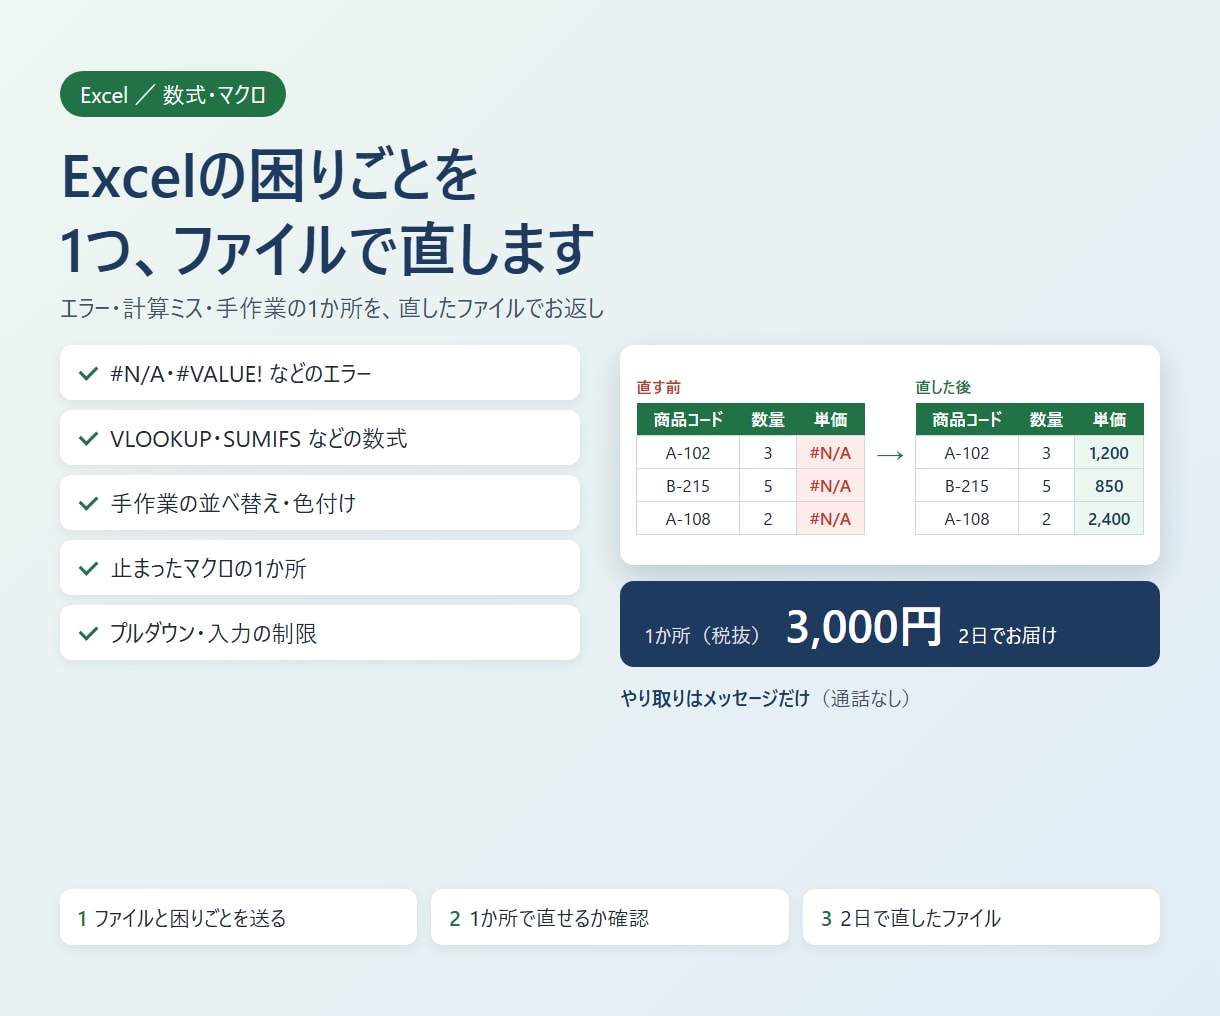Click the 数量 header in the 直した後 table
The width and height of the screenshot is (1220, 1016).
pyautogui.click(x=1046, y=420)
